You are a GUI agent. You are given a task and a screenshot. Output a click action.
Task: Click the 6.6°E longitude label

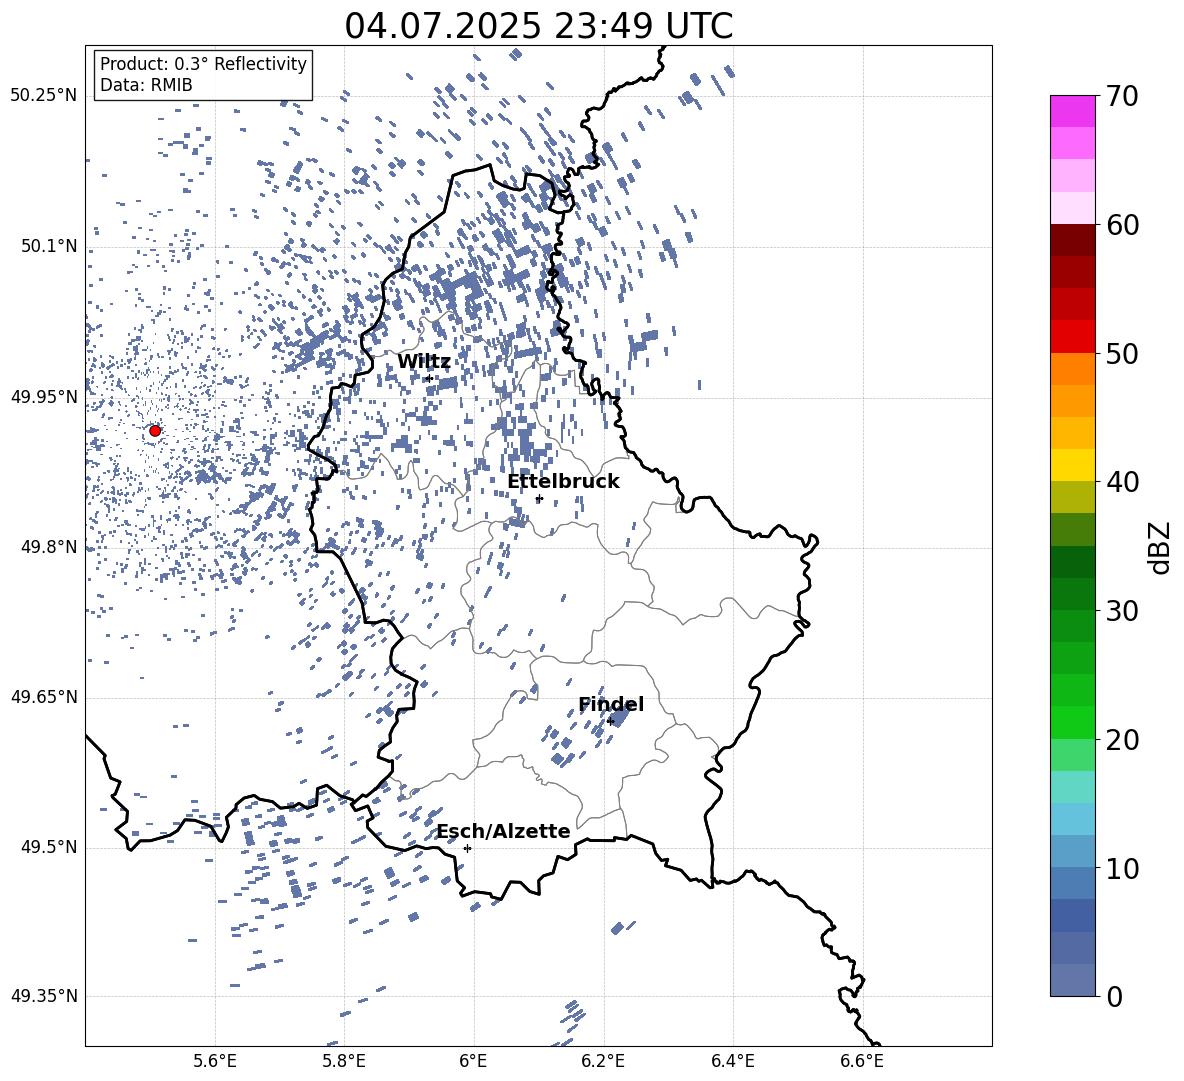click(862, 1061)
